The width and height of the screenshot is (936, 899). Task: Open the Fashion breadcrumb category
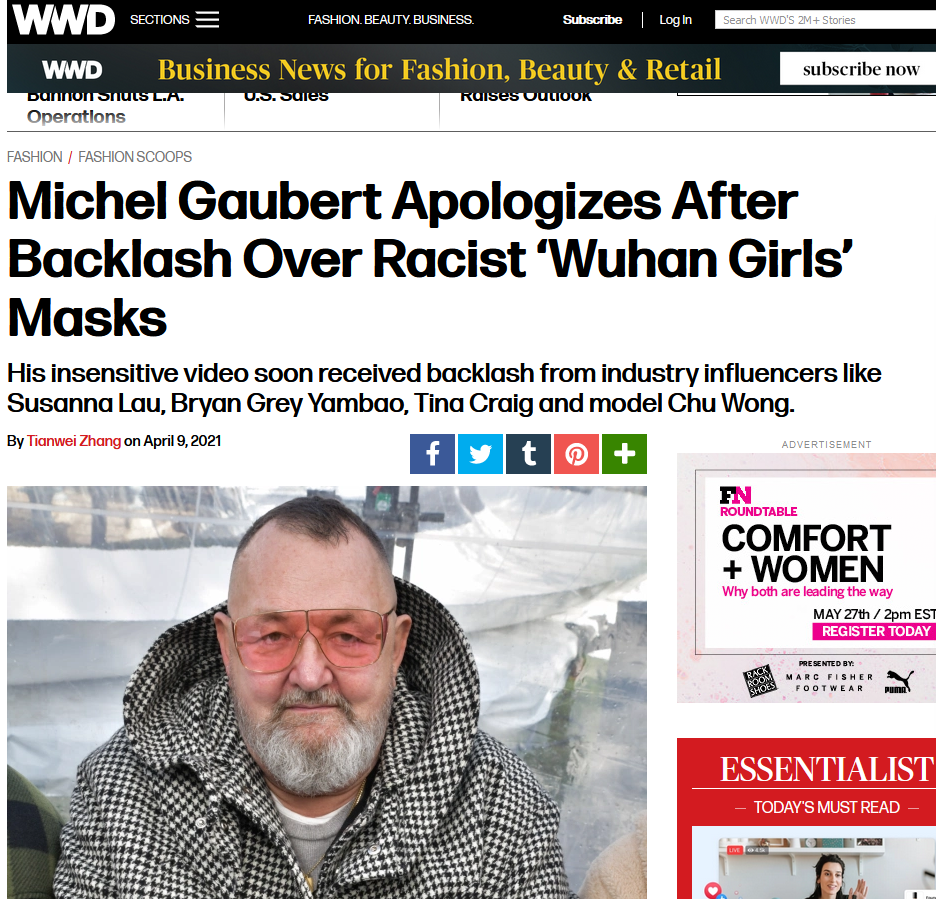(x=35, y=157)
